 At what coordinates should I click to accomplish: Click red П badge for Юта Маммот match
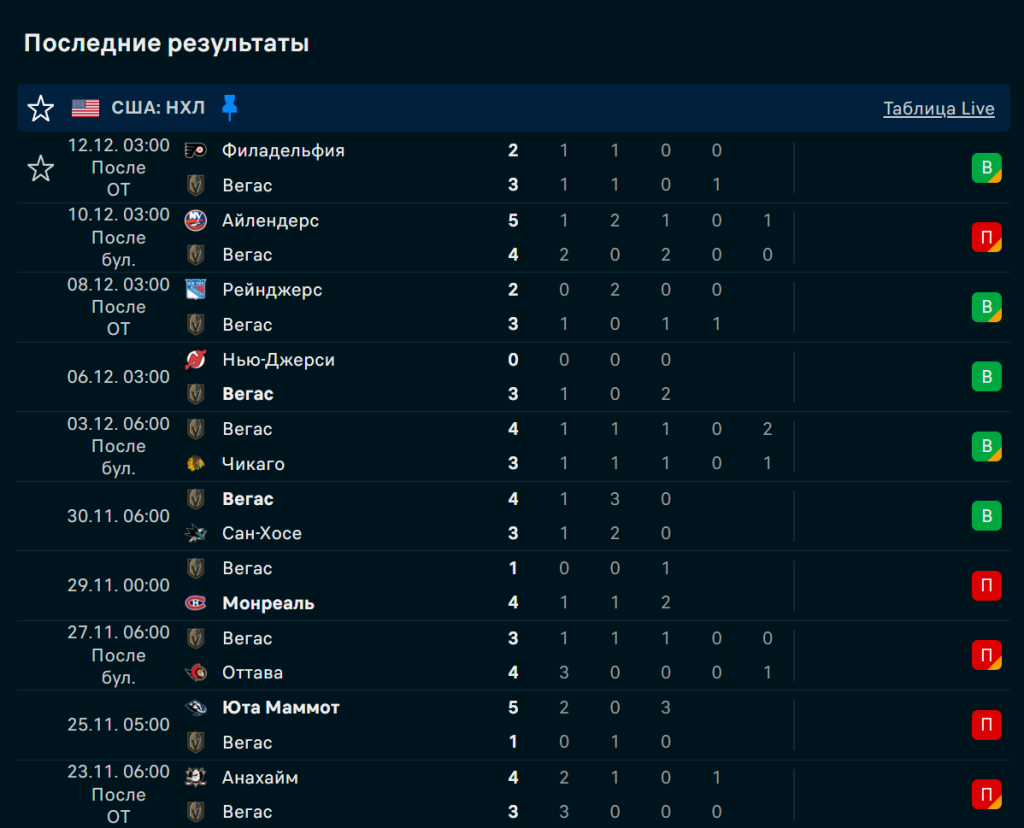click(986, 725)
